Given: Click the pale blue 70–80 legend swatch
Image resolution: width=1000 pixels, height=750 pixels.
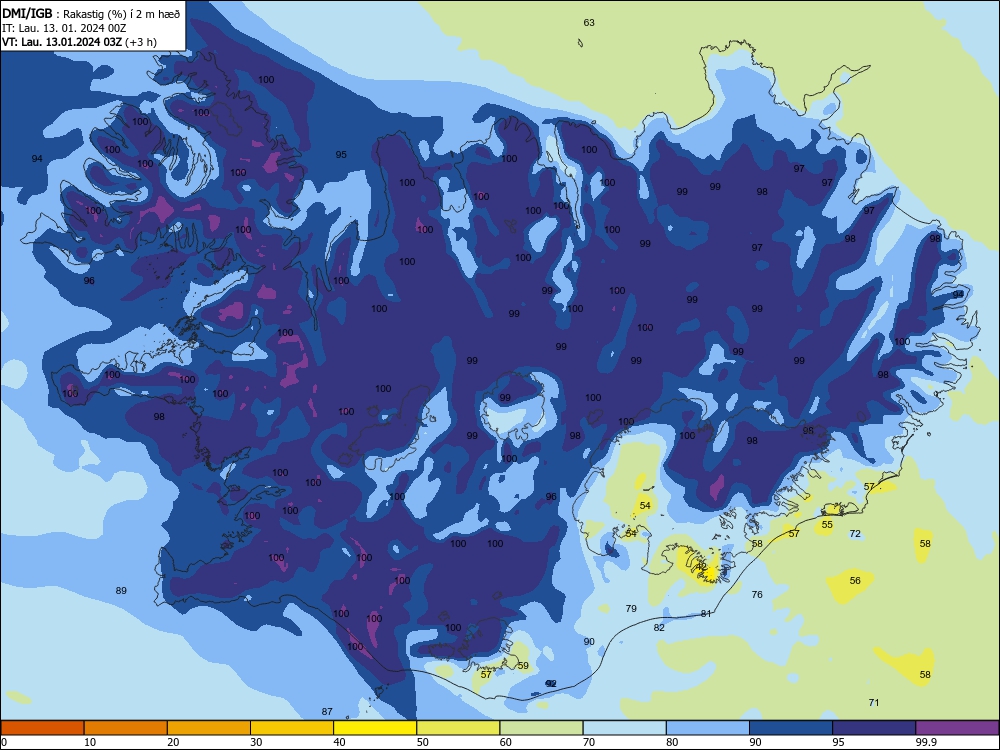Looking at the screenshot, I should pos(624,728).
